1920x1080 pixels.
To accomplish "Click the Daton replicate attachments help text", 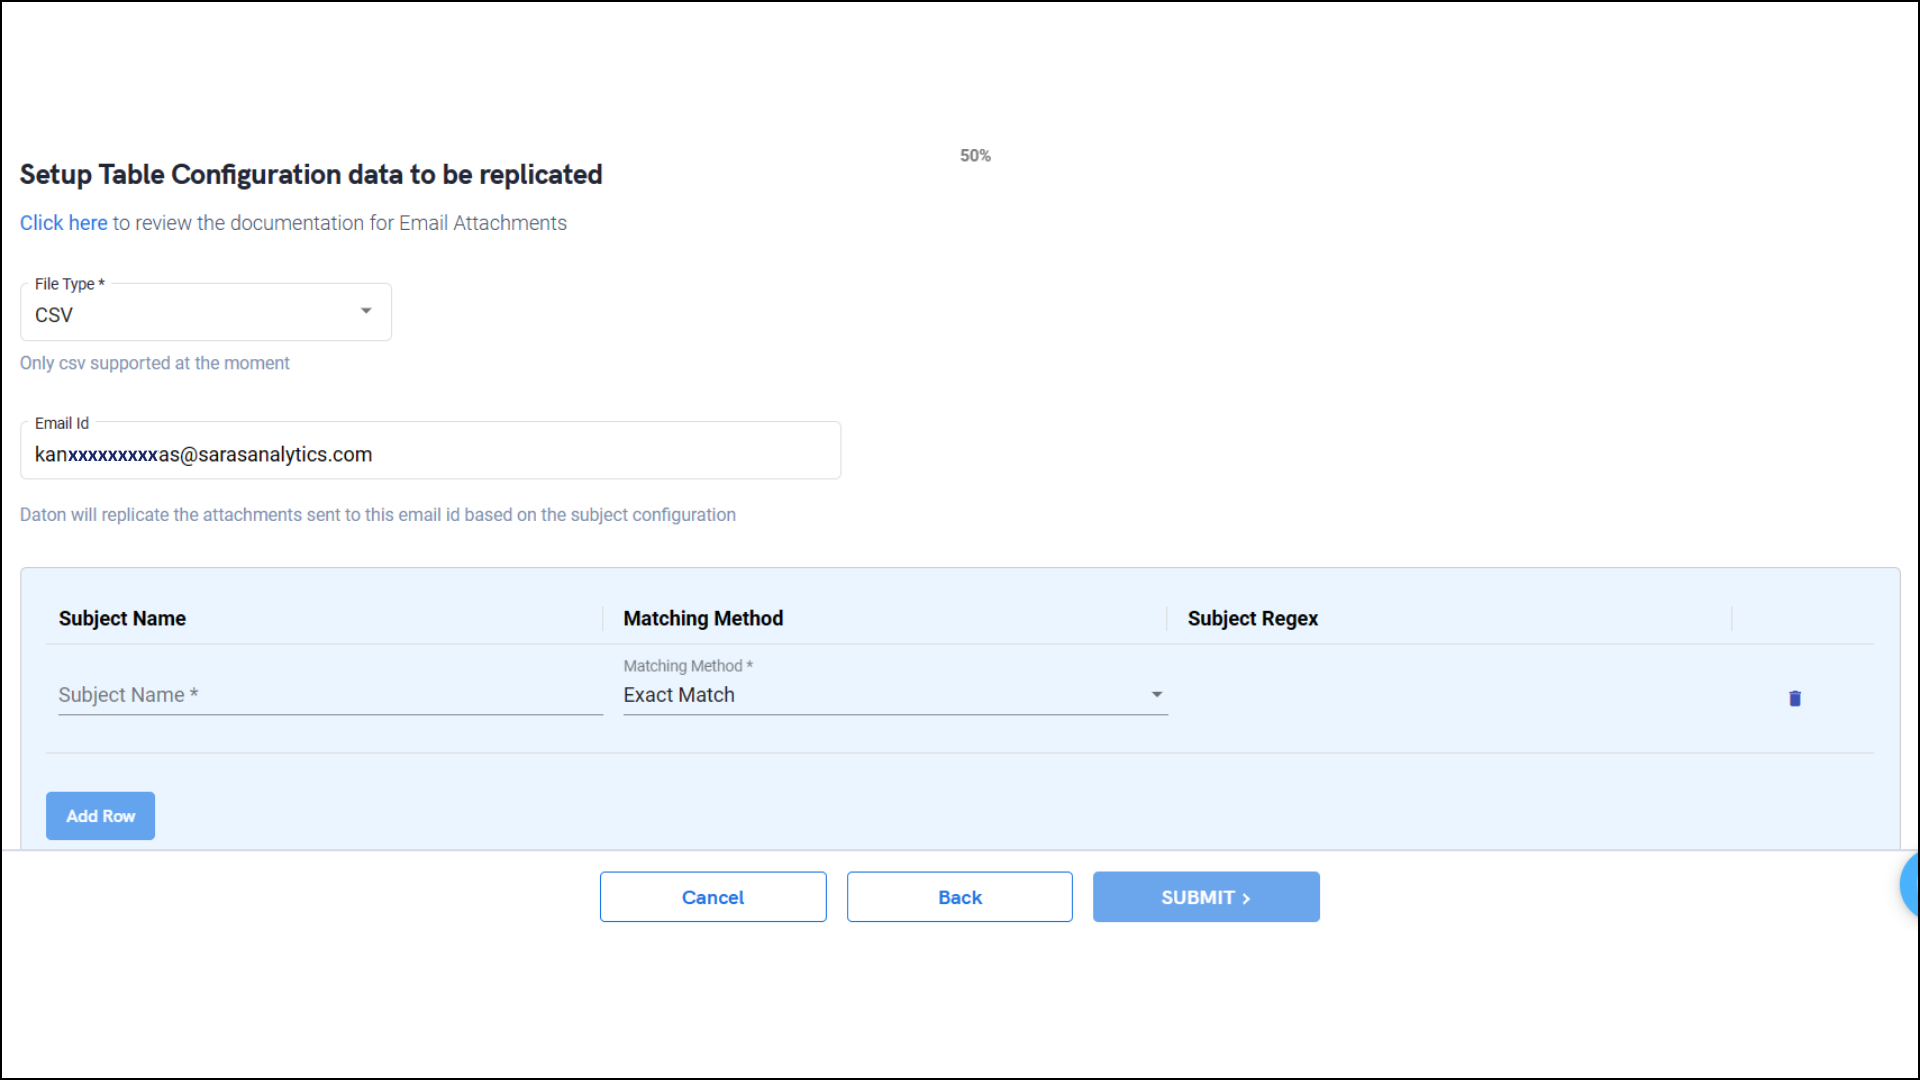I will click(378, 515).
